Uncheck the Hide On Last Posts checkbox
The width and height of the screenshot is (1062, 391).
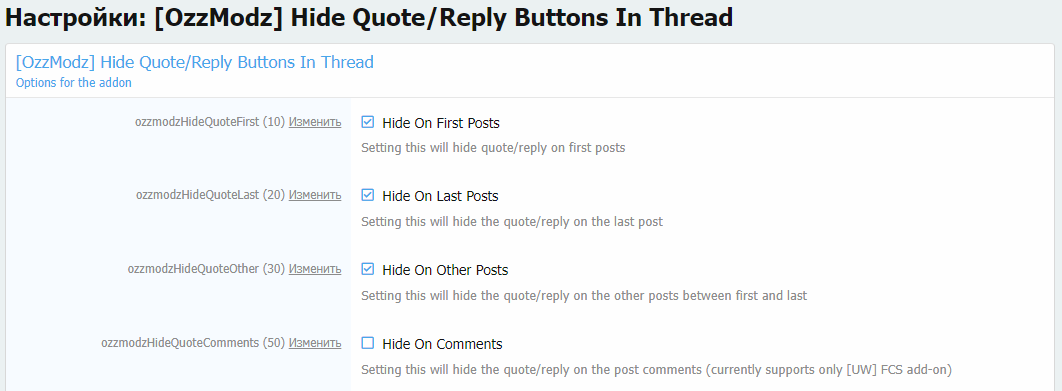[x=368, y=195]
